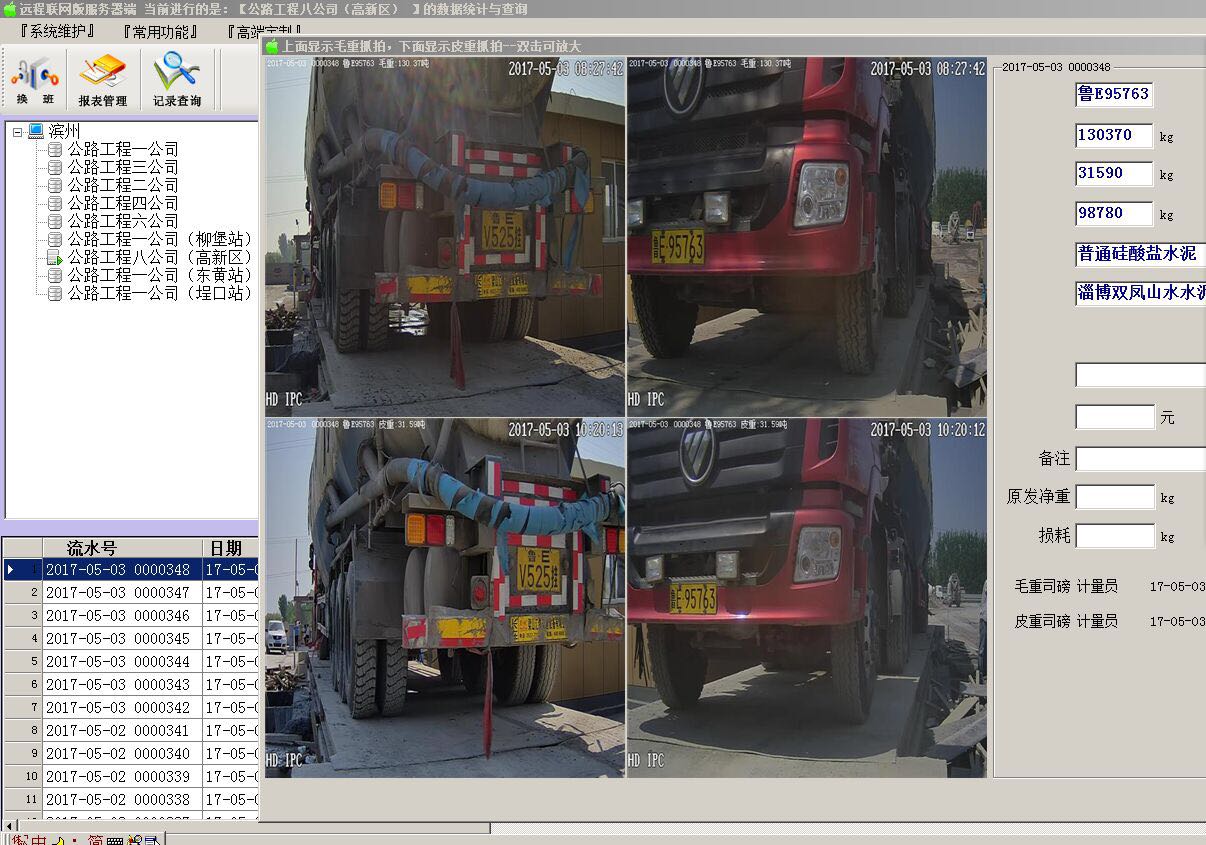This screenshot has width=1206, height=845.
Task: Select the 滨州 computer icon in tree
Action: click(37, 131)
